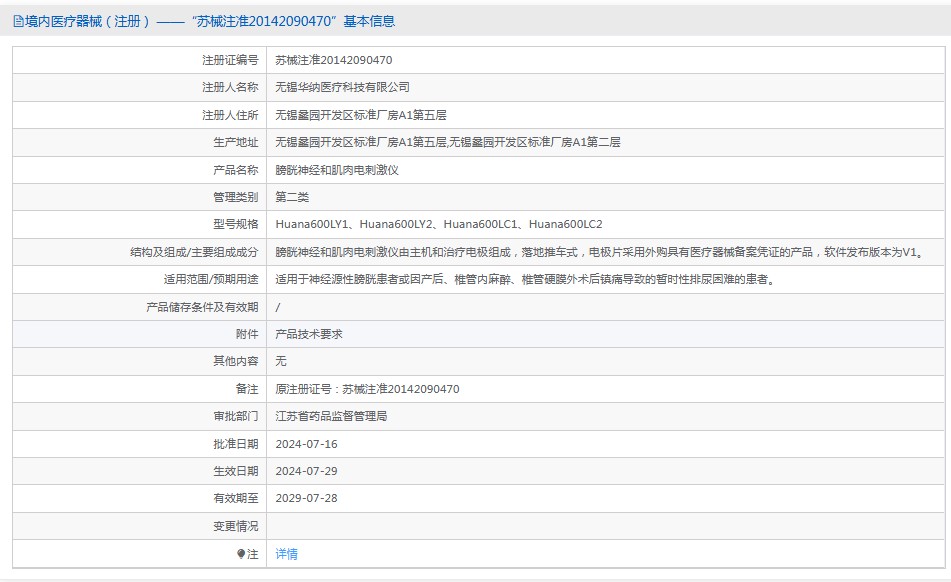Image resolution: width=951 pixels, height=582 pixels.
Task: Open the 详情 link in the 注 row
Action: [286, 554]
